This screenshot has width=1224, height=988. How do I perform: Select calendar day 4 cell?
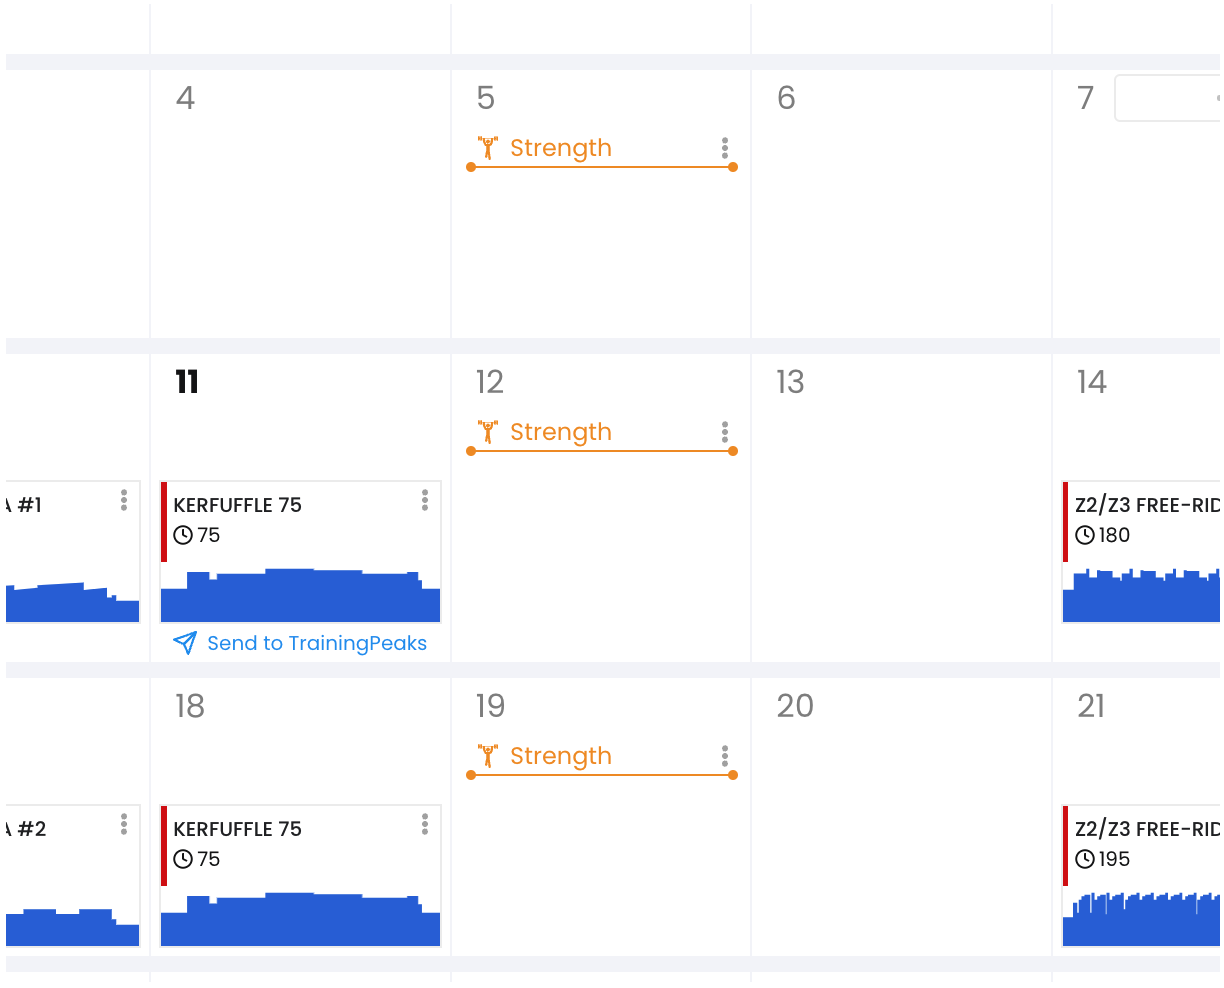300,204
